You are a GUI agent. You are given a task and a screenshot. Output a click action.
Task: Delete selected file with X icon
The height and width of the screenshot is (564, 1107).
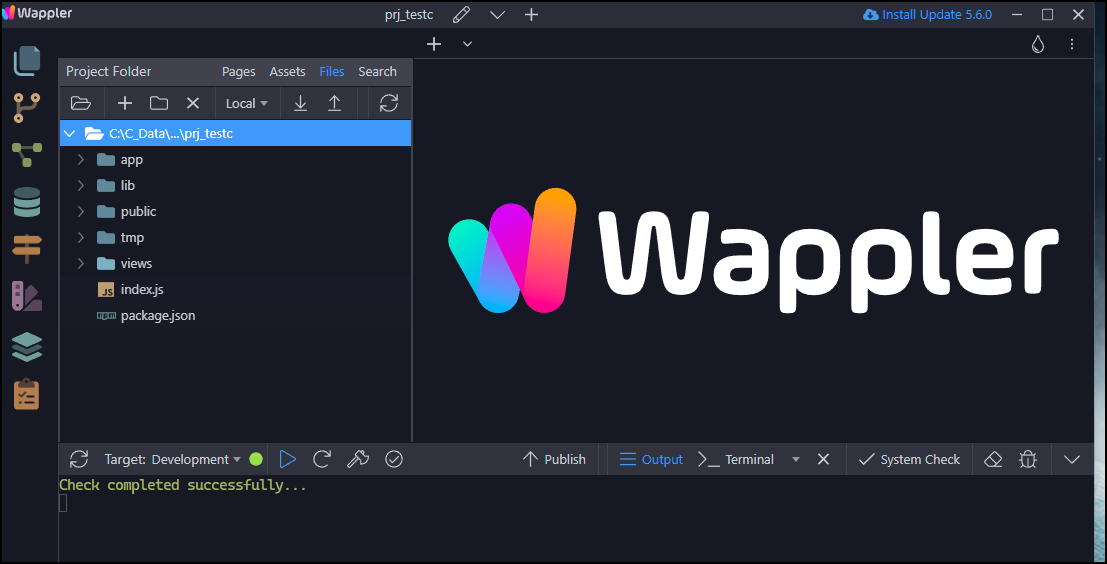click(x=193, y=103)
